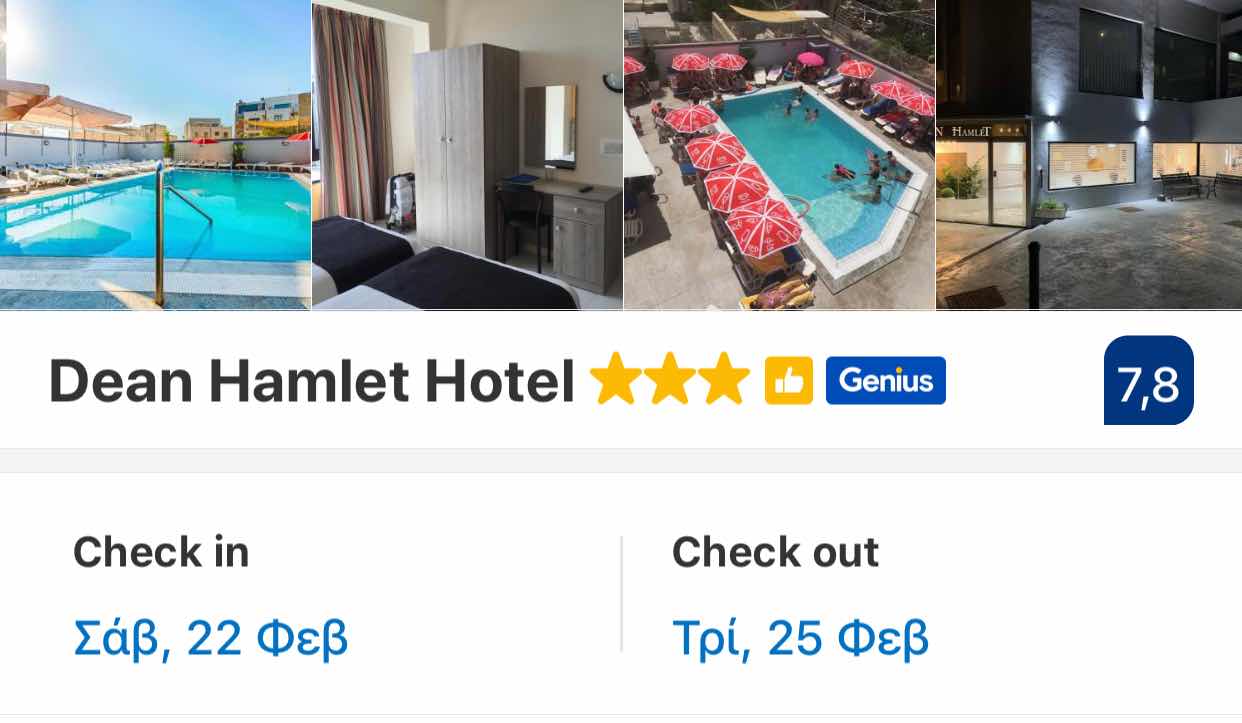1242x723 pixels.
Task: Click the Check in label
Action: click(x=161, y=552)
